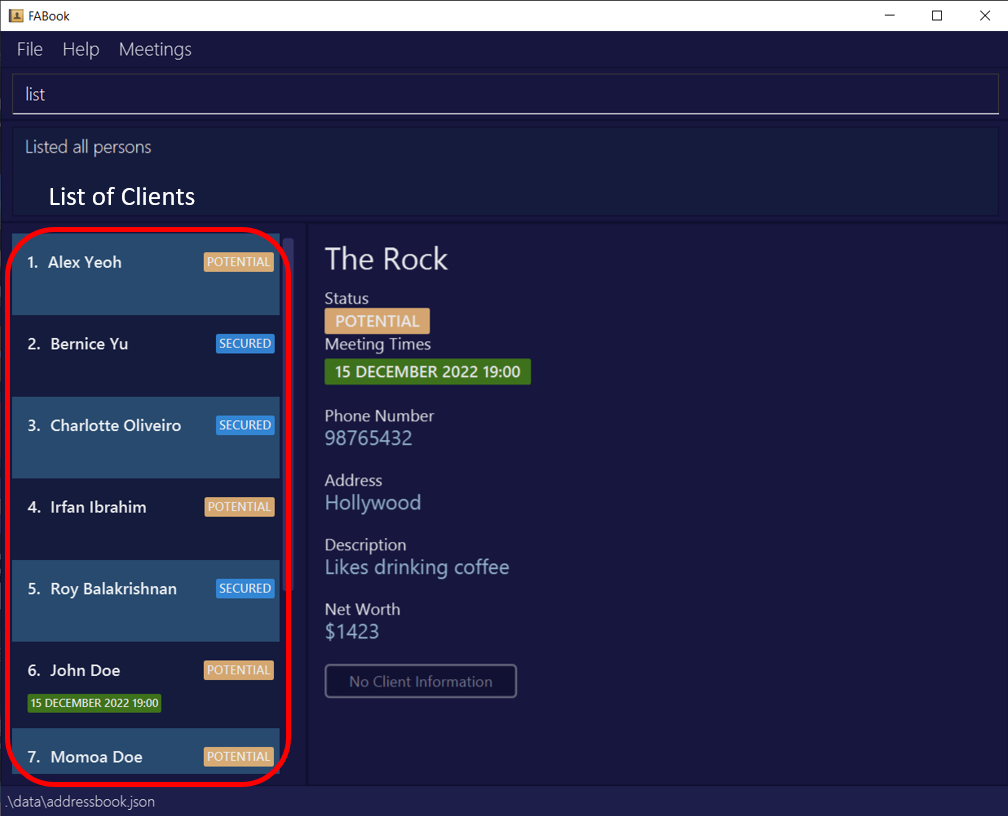
Task: Select Bernice Yu client card
Action: pos(146,356)
